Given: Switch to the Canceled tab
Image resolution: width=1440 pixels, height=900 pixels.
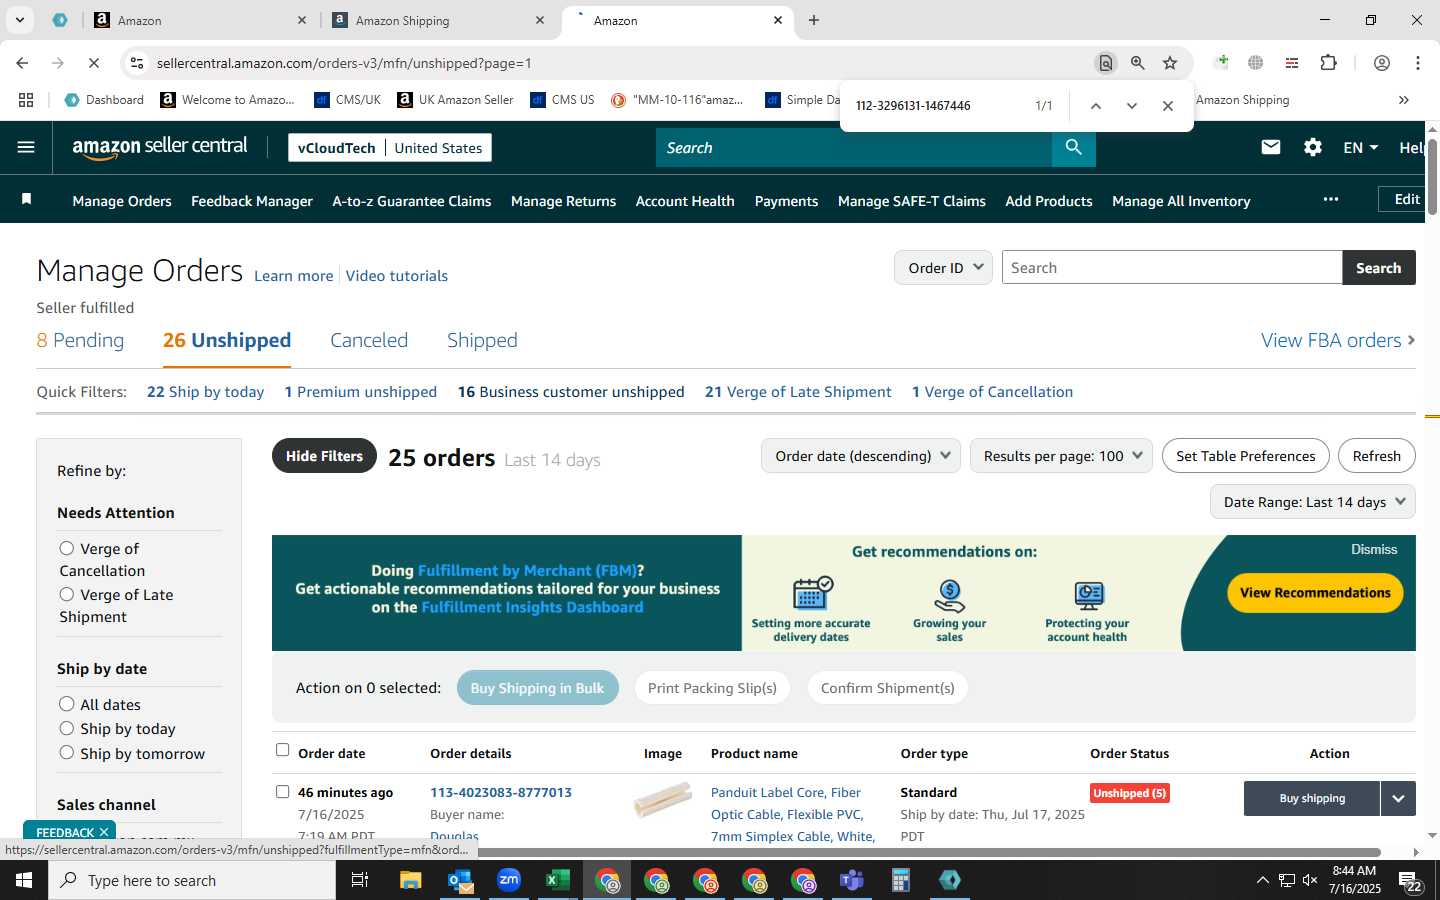Looking at the screenshot, I should [369, 340].
